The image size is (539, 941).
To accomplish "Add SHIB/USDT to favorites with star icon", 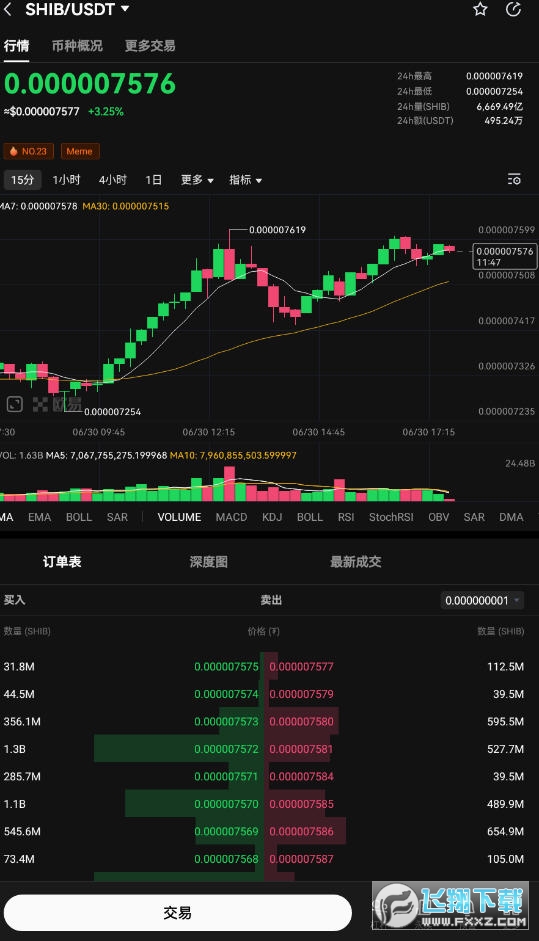I will pos(480,9).
